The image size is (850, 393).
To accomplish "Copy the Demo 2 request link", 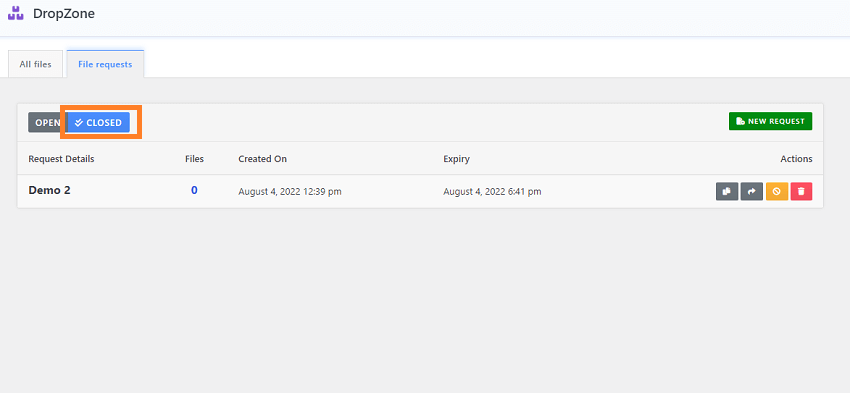I will tap(727, 191).
